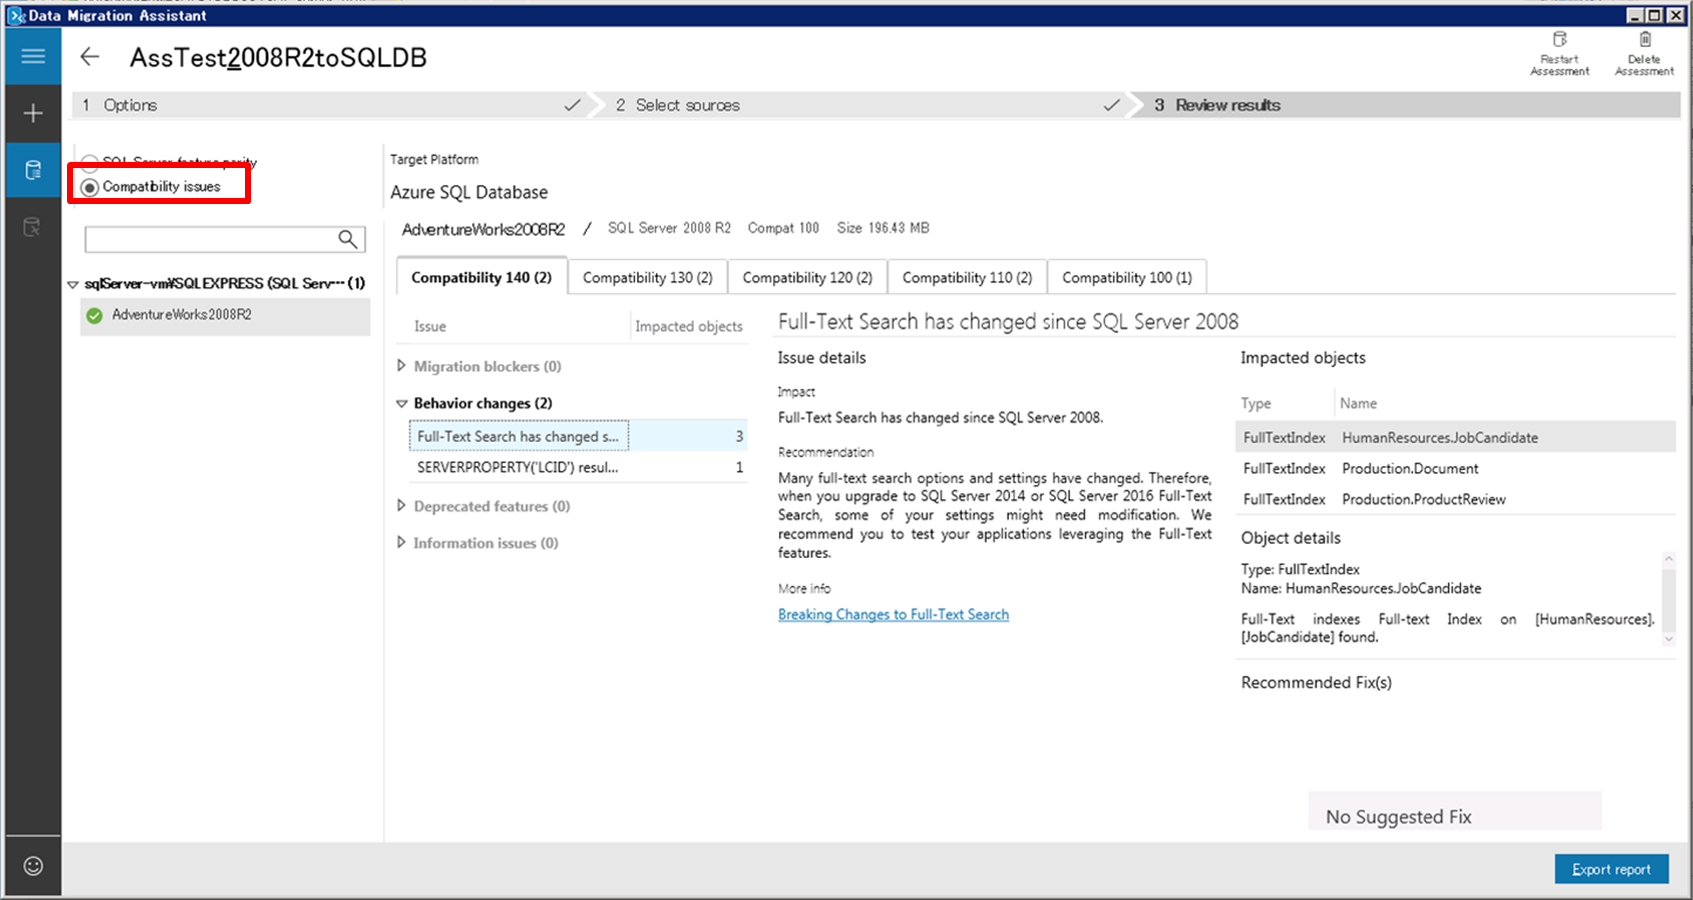Image resolution: width=1693 pixels, height=900 pixels.
Task: Select the Compatibility issues radio button
Action: pos(90,187)
